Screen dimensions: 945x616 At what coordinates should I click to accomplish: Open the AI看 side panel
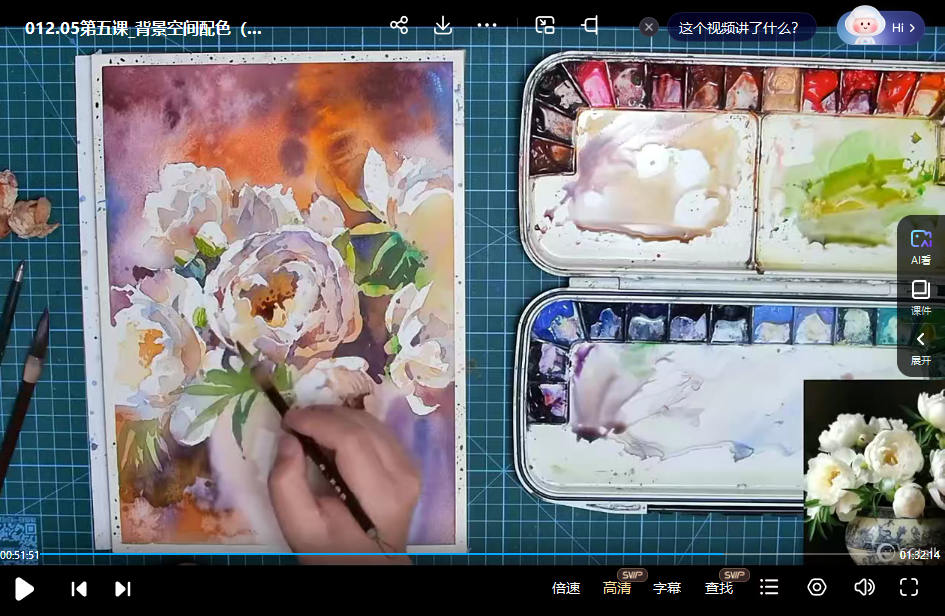coord(920,246)
